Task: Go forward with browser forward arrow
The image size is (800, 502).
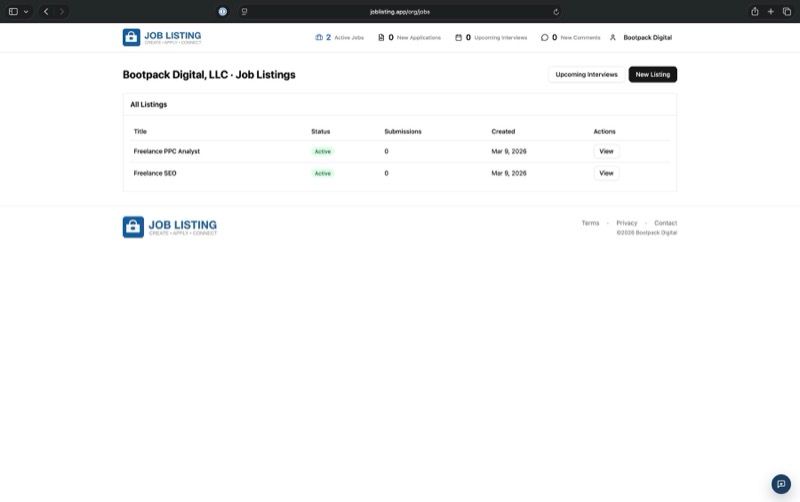Action: 62,11
